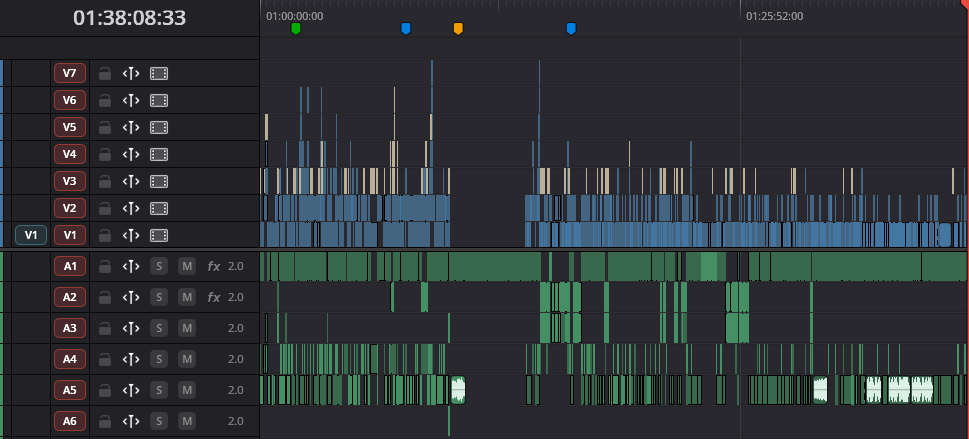Disable video track V6 filmstrip icon
This screenshot has height=439, width=969.
(x=159, y=100)
